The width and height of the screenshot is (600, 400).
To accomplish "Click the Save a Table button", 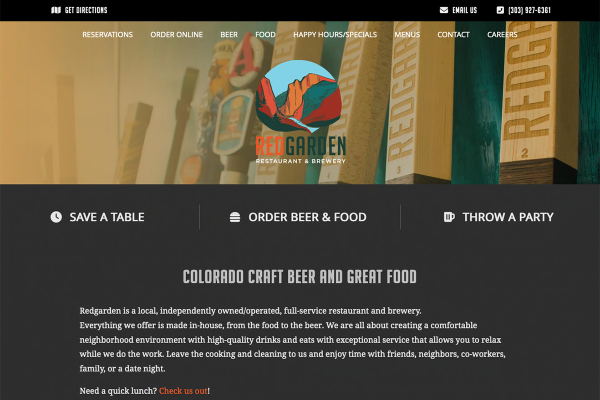I will click(x=98, y=217).
